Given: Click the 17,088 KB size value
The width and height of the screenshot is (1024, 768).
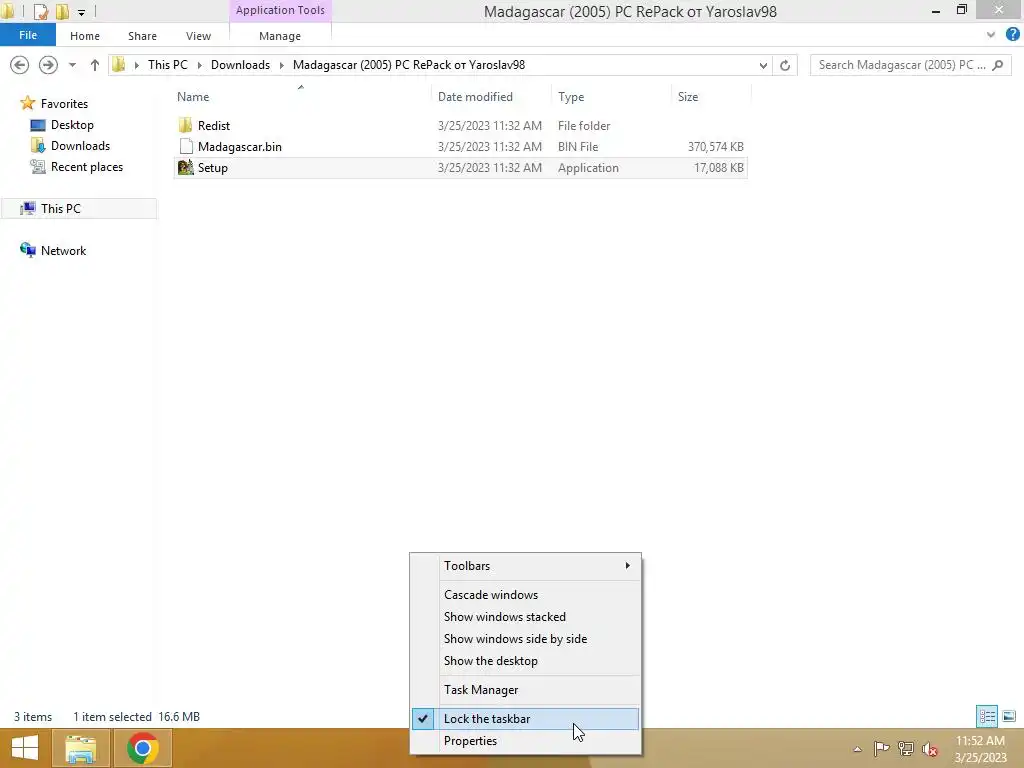Looking at the screenshot, I should 718,167.
